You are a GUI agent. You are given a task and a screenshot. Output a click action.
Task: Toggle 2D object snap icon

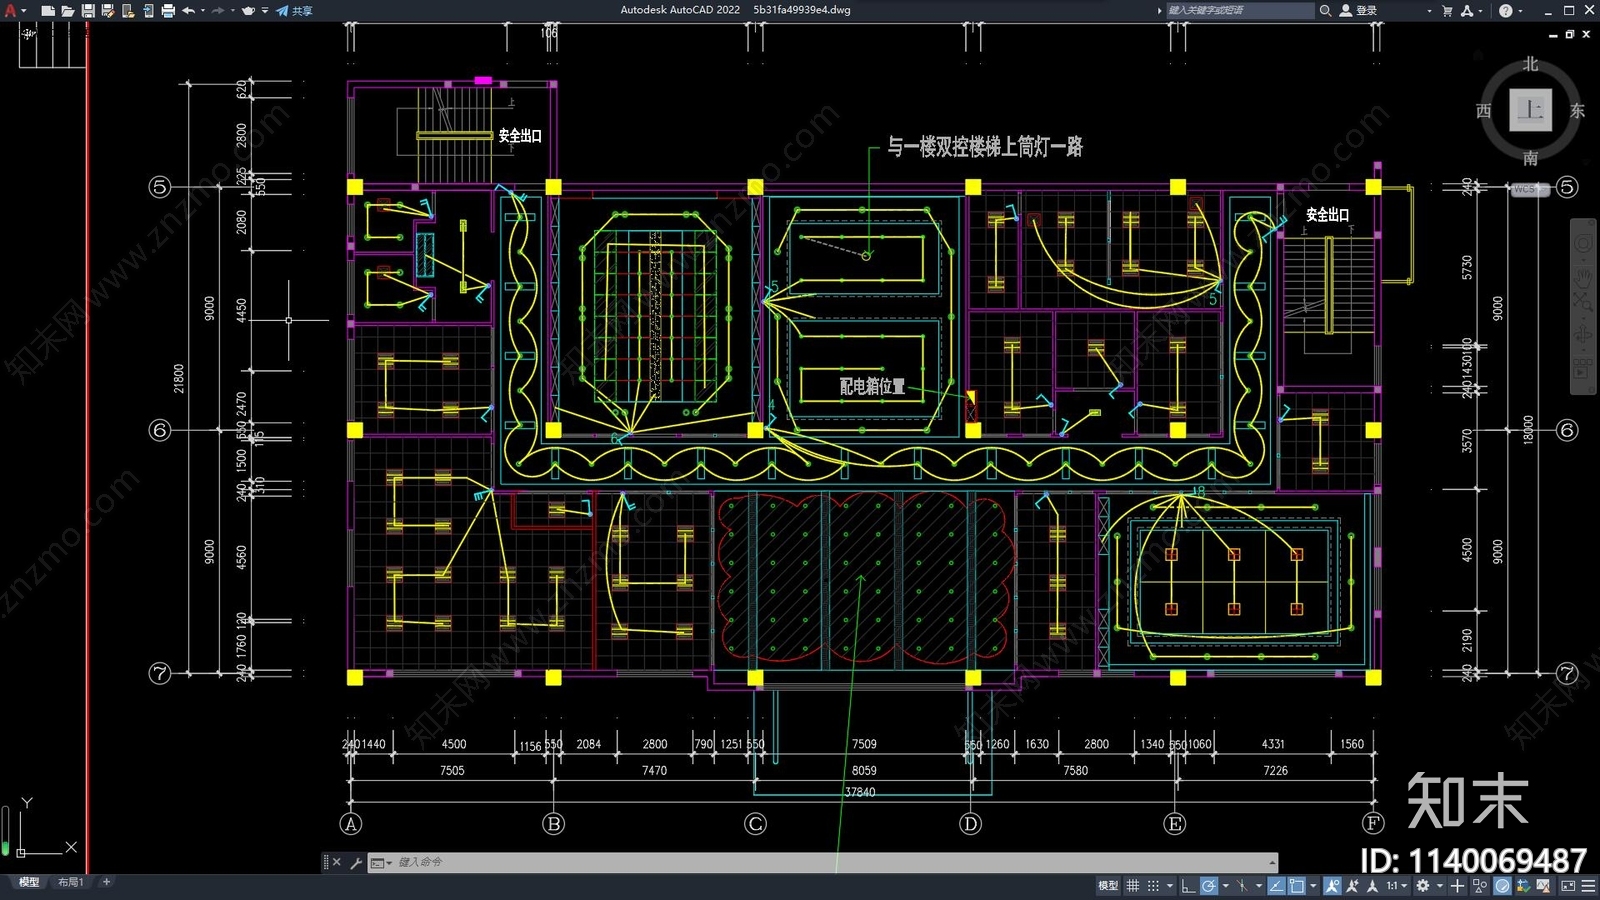click(x=1297, y=886)
